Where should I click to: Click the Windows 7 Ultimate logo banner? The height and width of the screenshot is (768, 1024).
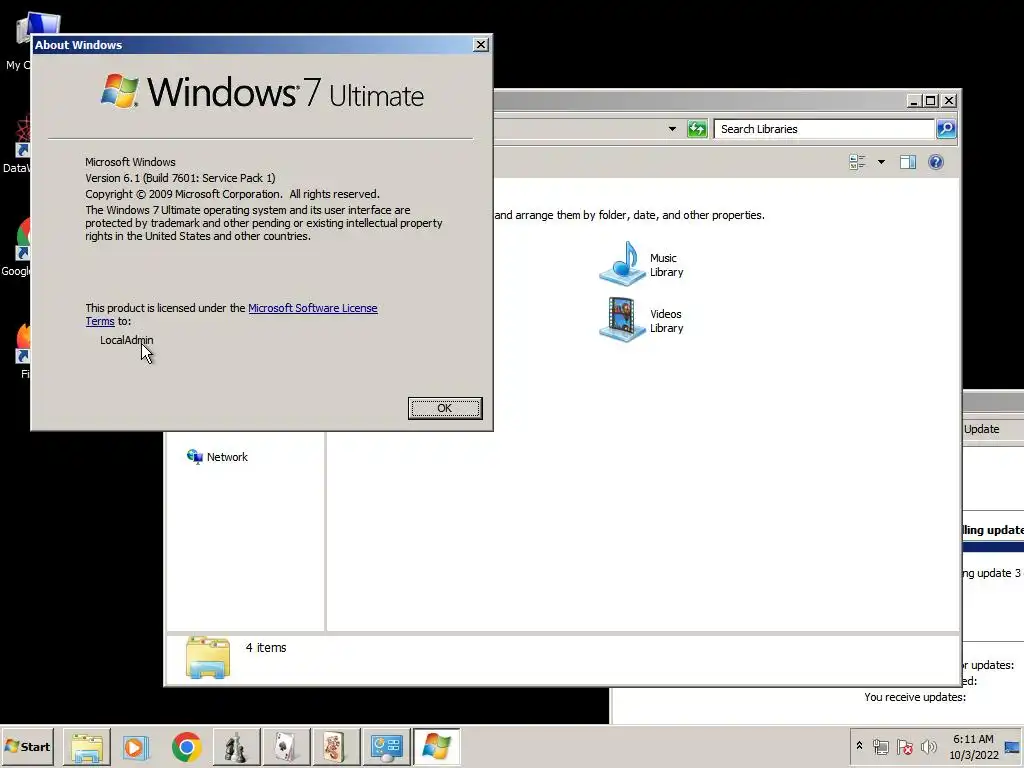click(262, 93)
